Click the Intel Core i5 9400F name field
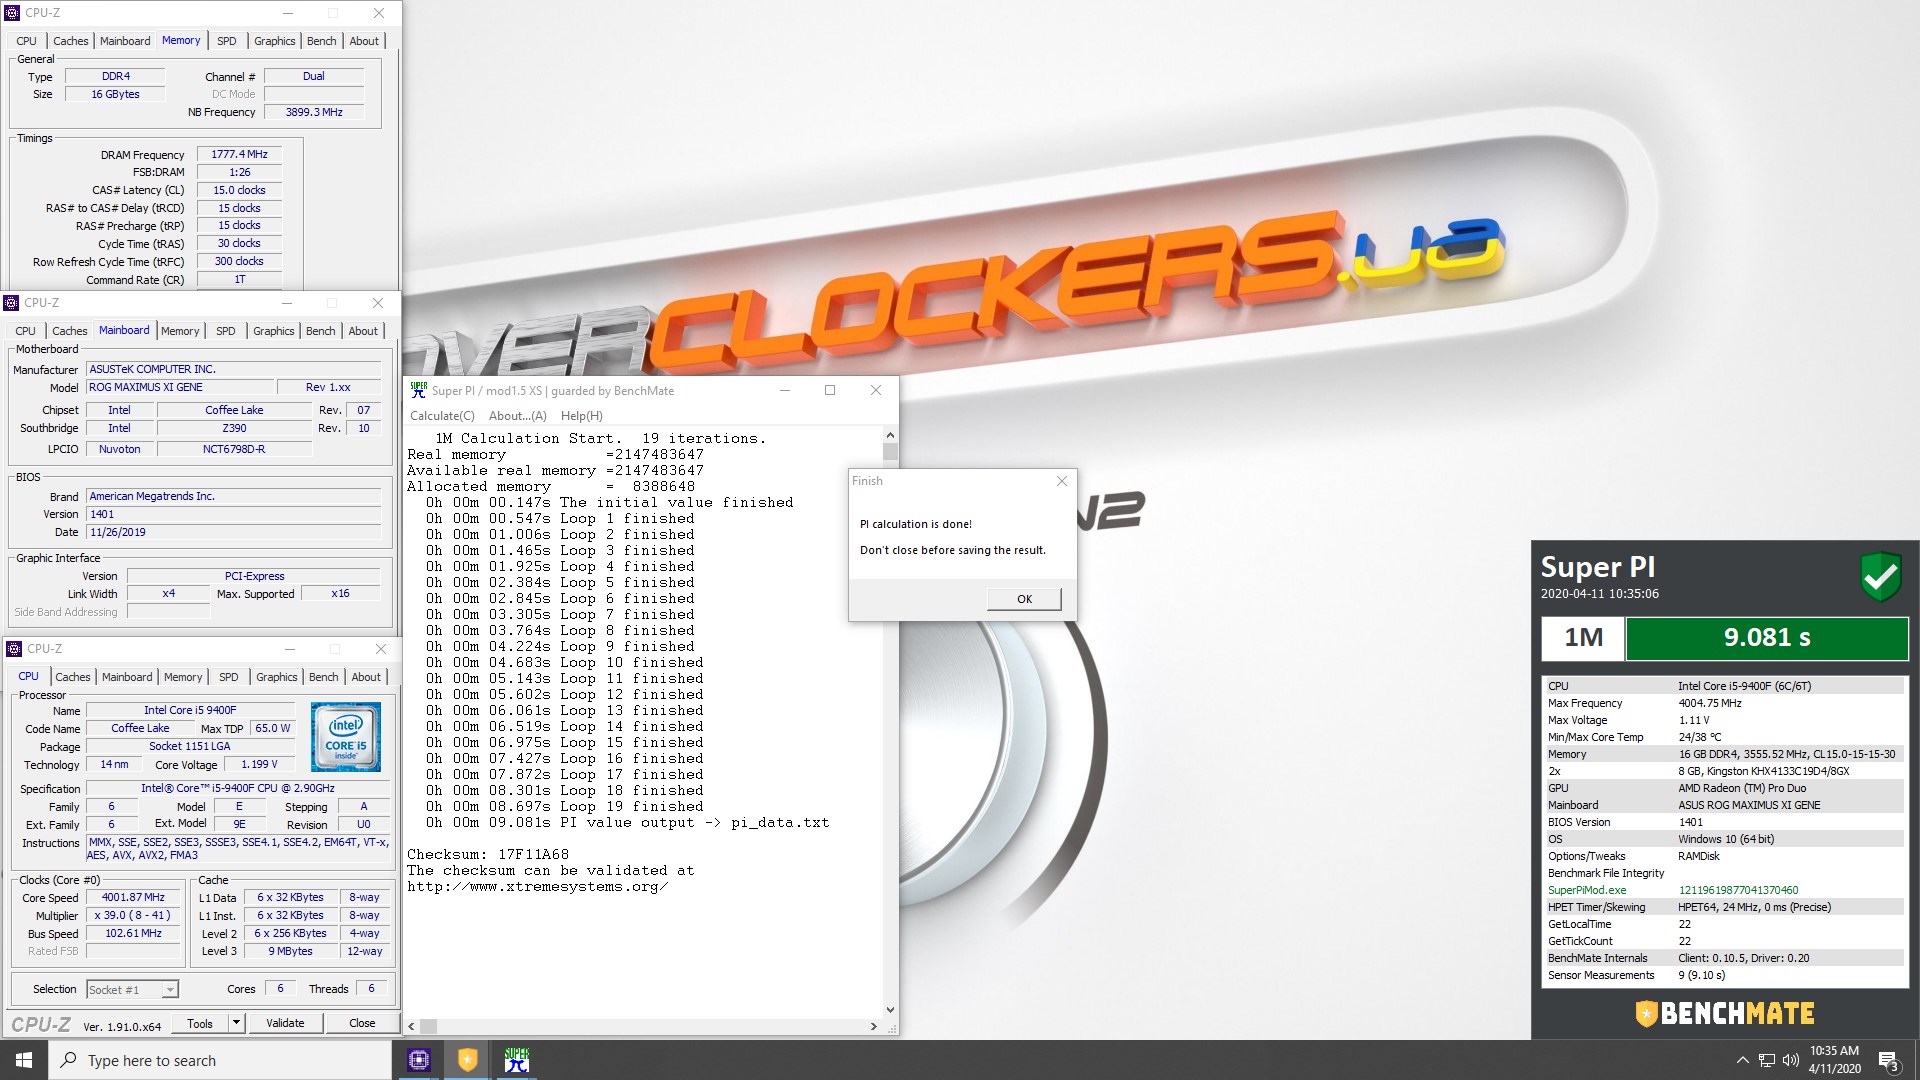The width and height of the screenshot is (1920, 1080). coord(190,710)
